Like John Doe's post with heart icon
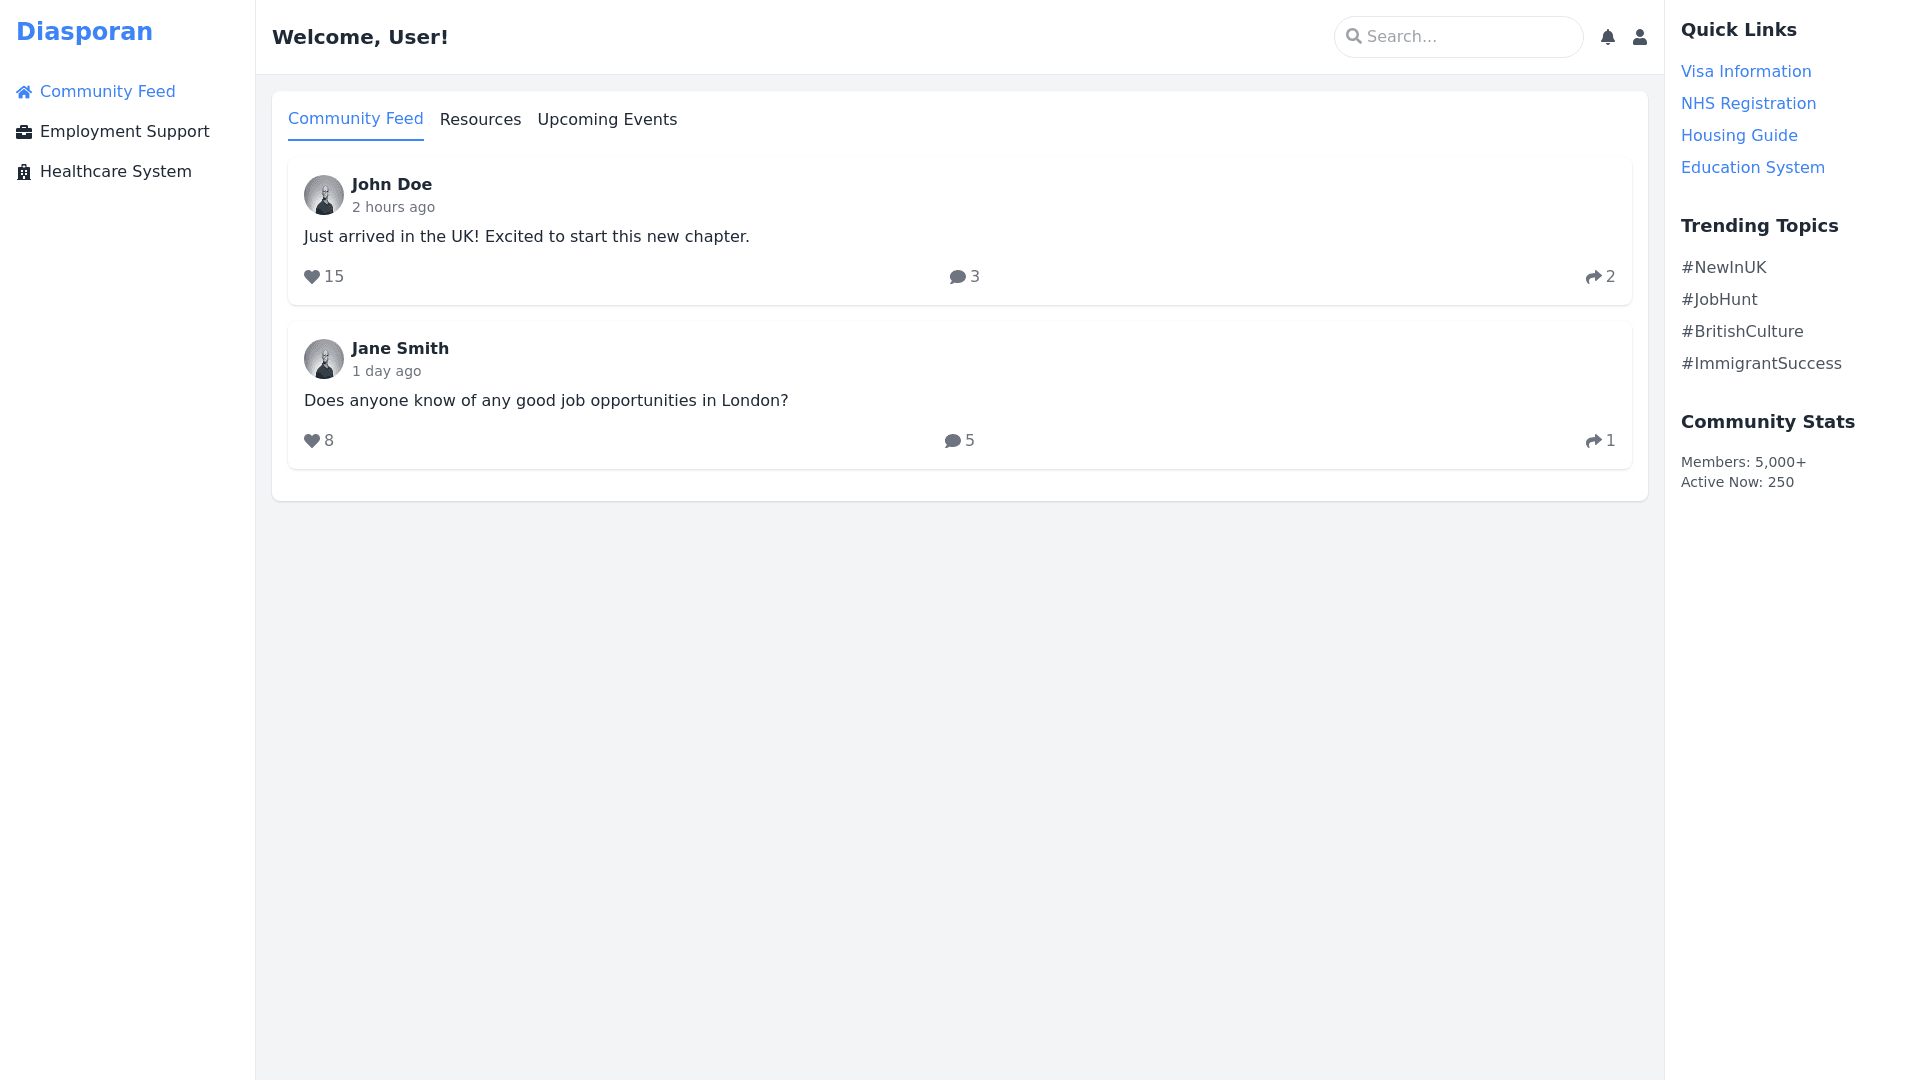Screen dimensions: 1920x1080 click(312, 277)
